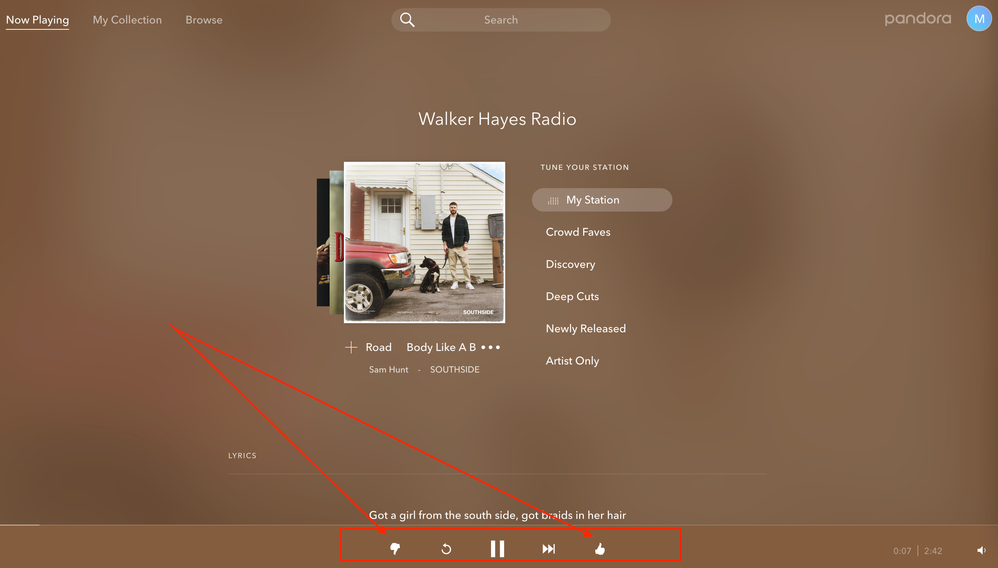Go to the Browse tab

(x=204, y=20)
